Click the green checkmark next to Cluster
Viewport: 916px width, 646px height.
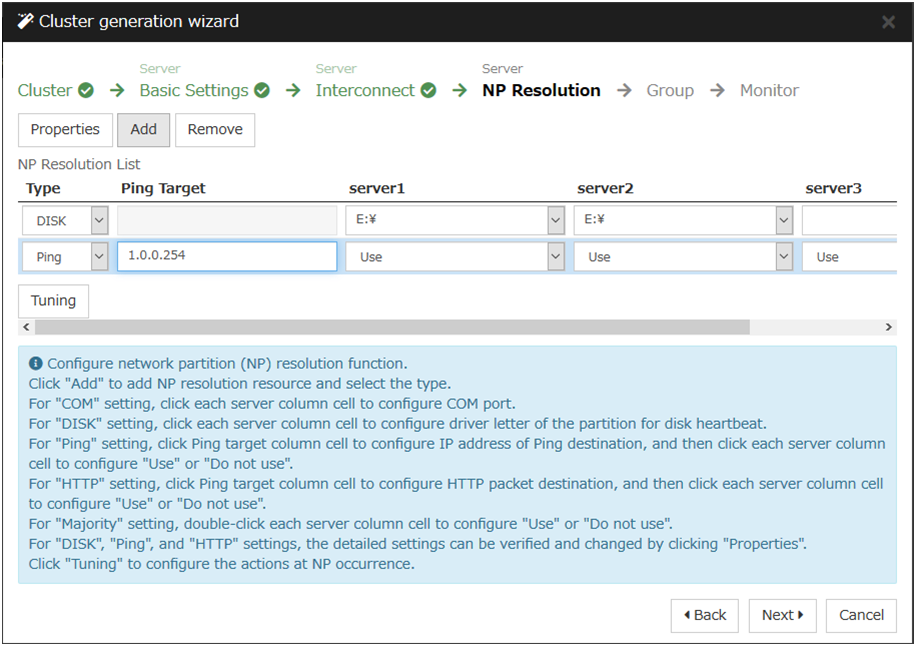86,90
